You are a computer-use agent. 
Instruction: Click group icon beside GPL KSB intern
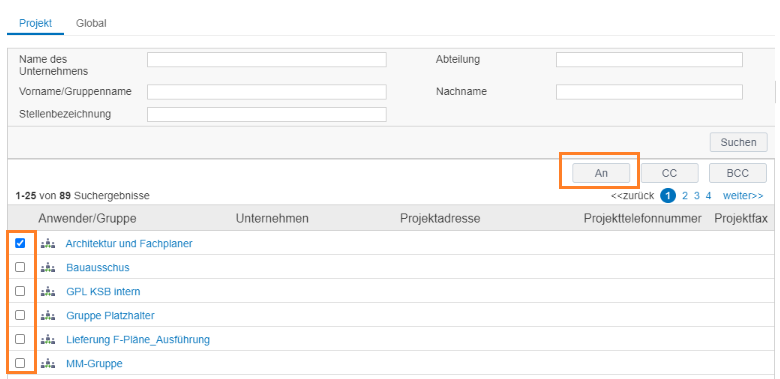click(x=48, y=291)
